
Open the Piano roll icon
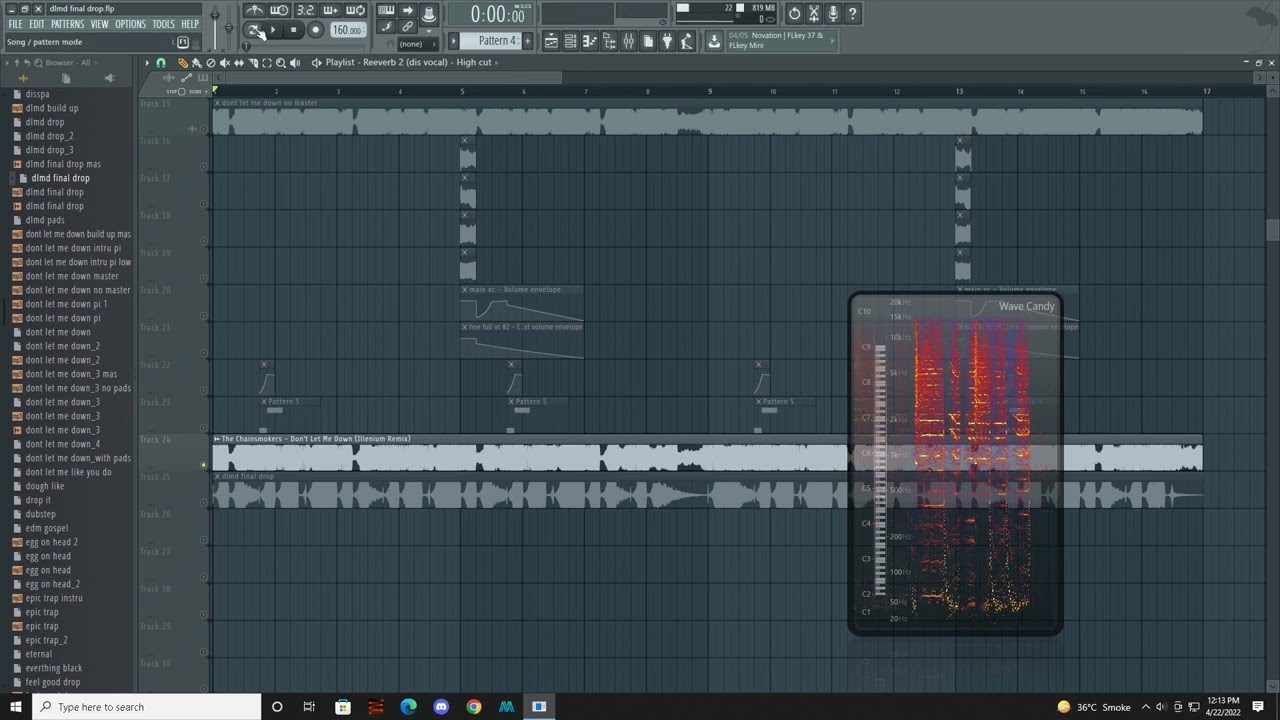[x=589, y=41]
